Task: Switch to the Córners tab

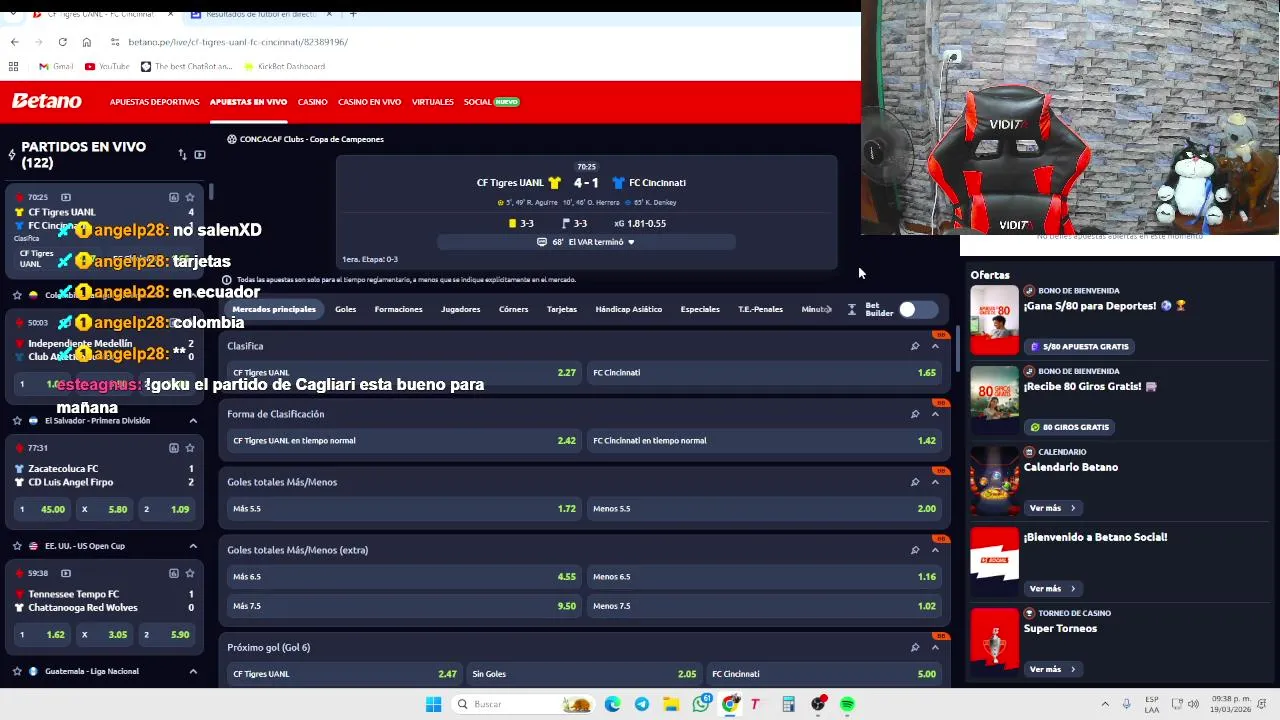Action: click(513, 309)
